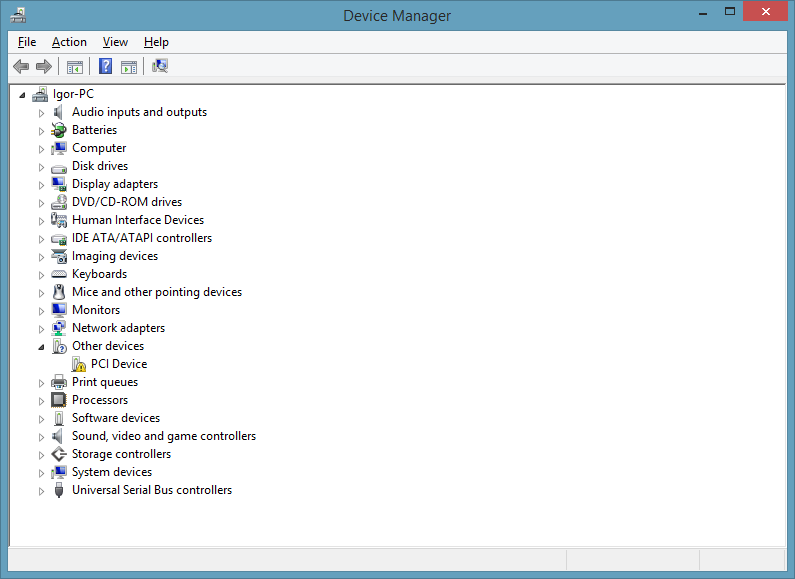
Task: Select 'DVD/CD-ROM drives' text
Action: [x=127, y=202]
